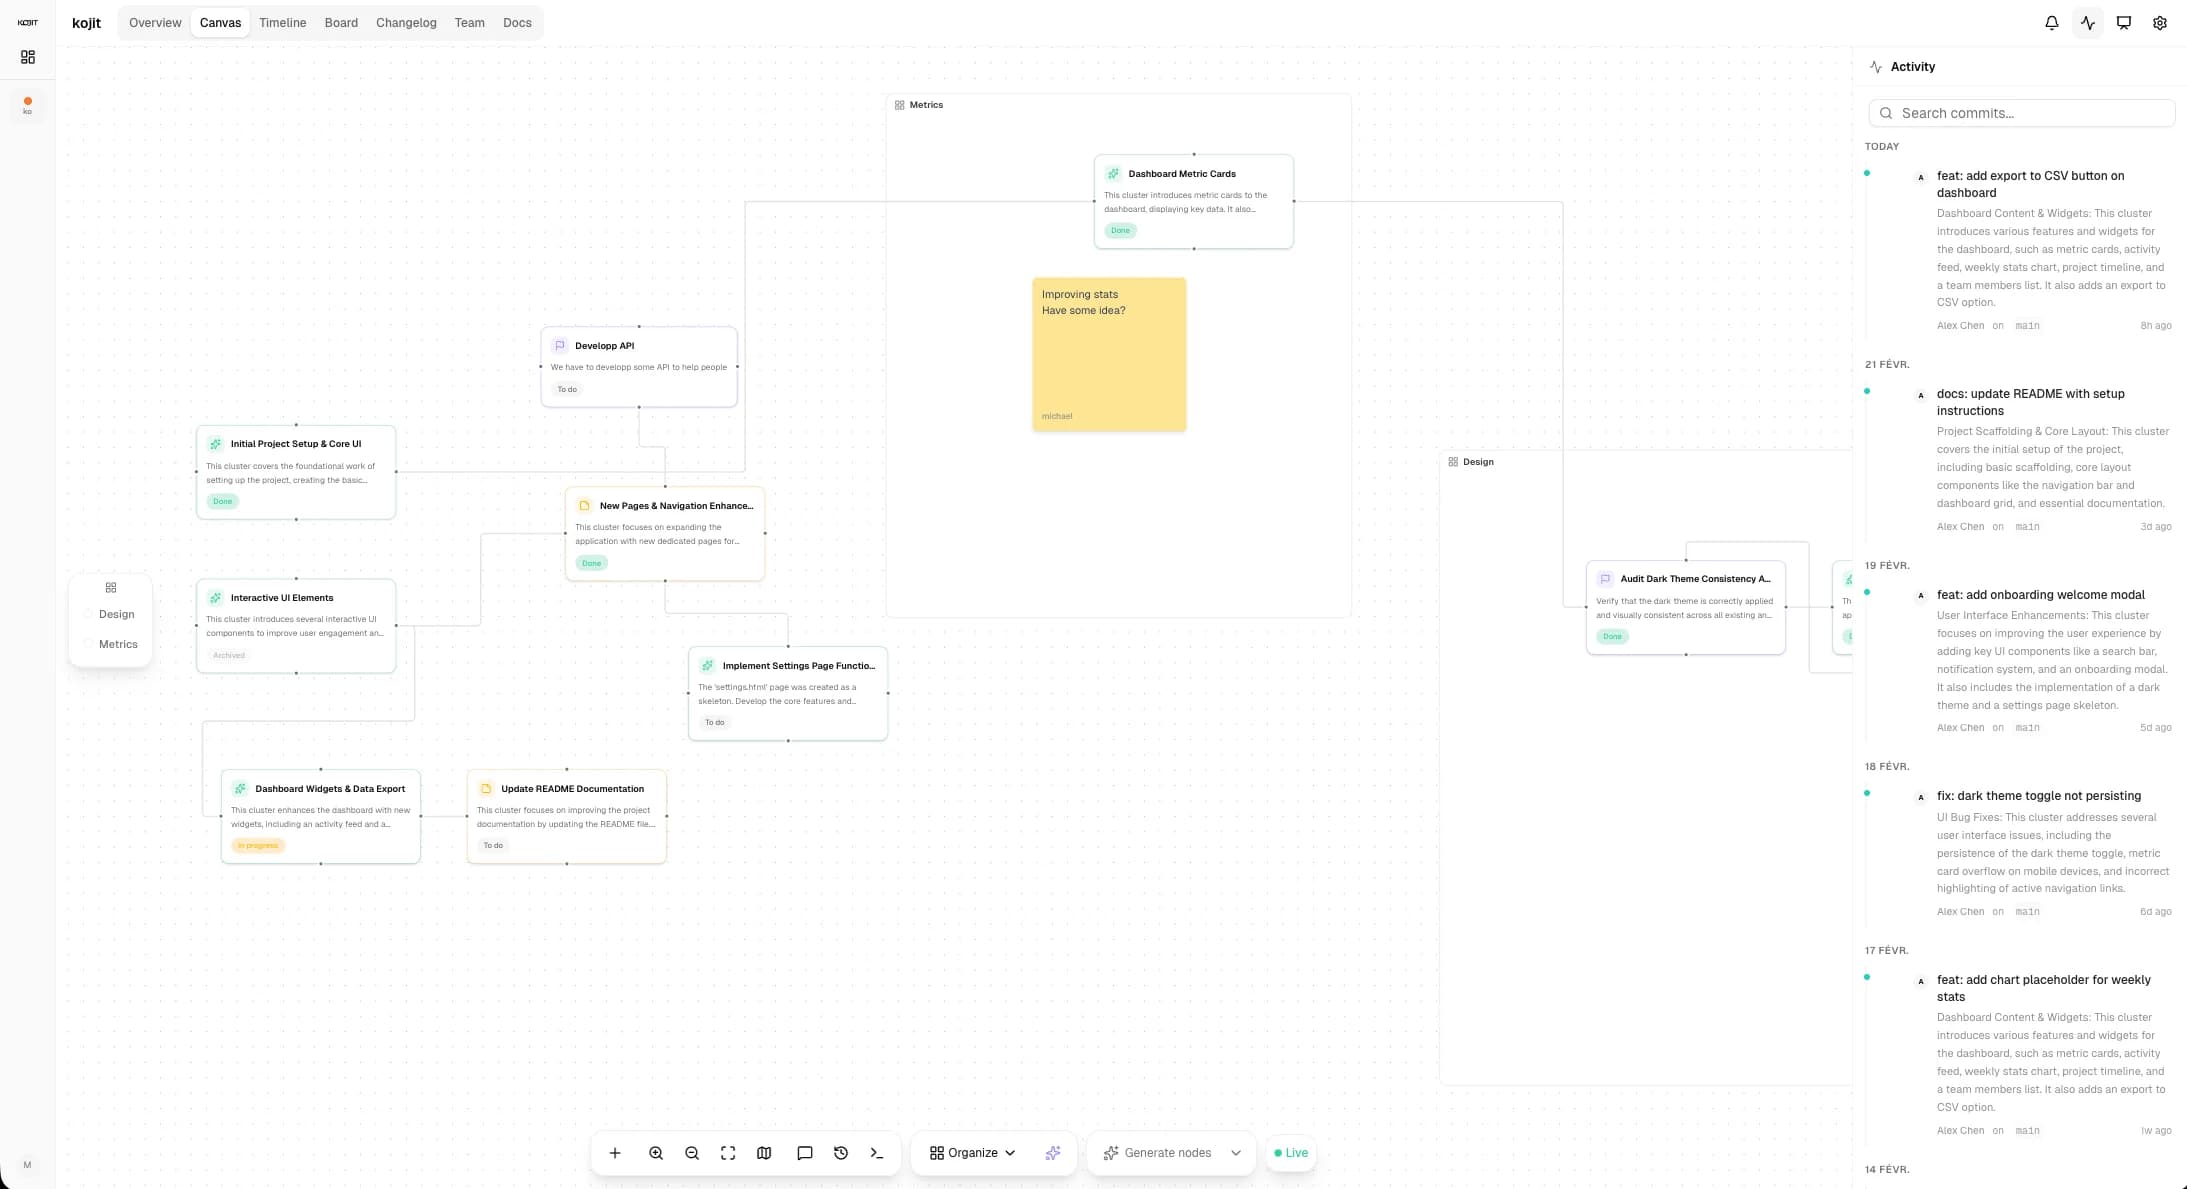Open the terminal icon in the toolbar
This screenshot has height=1189, width=2187.
click(877, 1152)
